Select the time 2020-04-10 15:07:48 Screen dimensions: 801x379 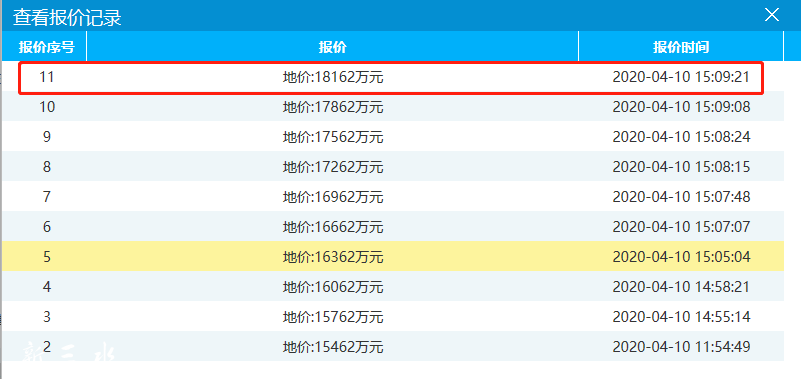[681, 197]
